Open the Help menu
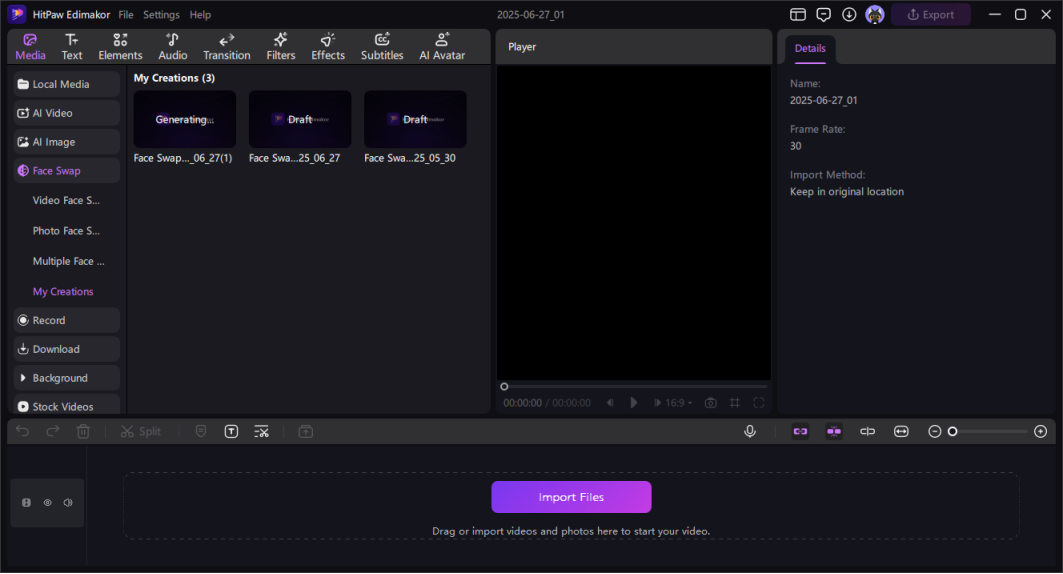Screen dimensions: 1063x574 point(200,14)
